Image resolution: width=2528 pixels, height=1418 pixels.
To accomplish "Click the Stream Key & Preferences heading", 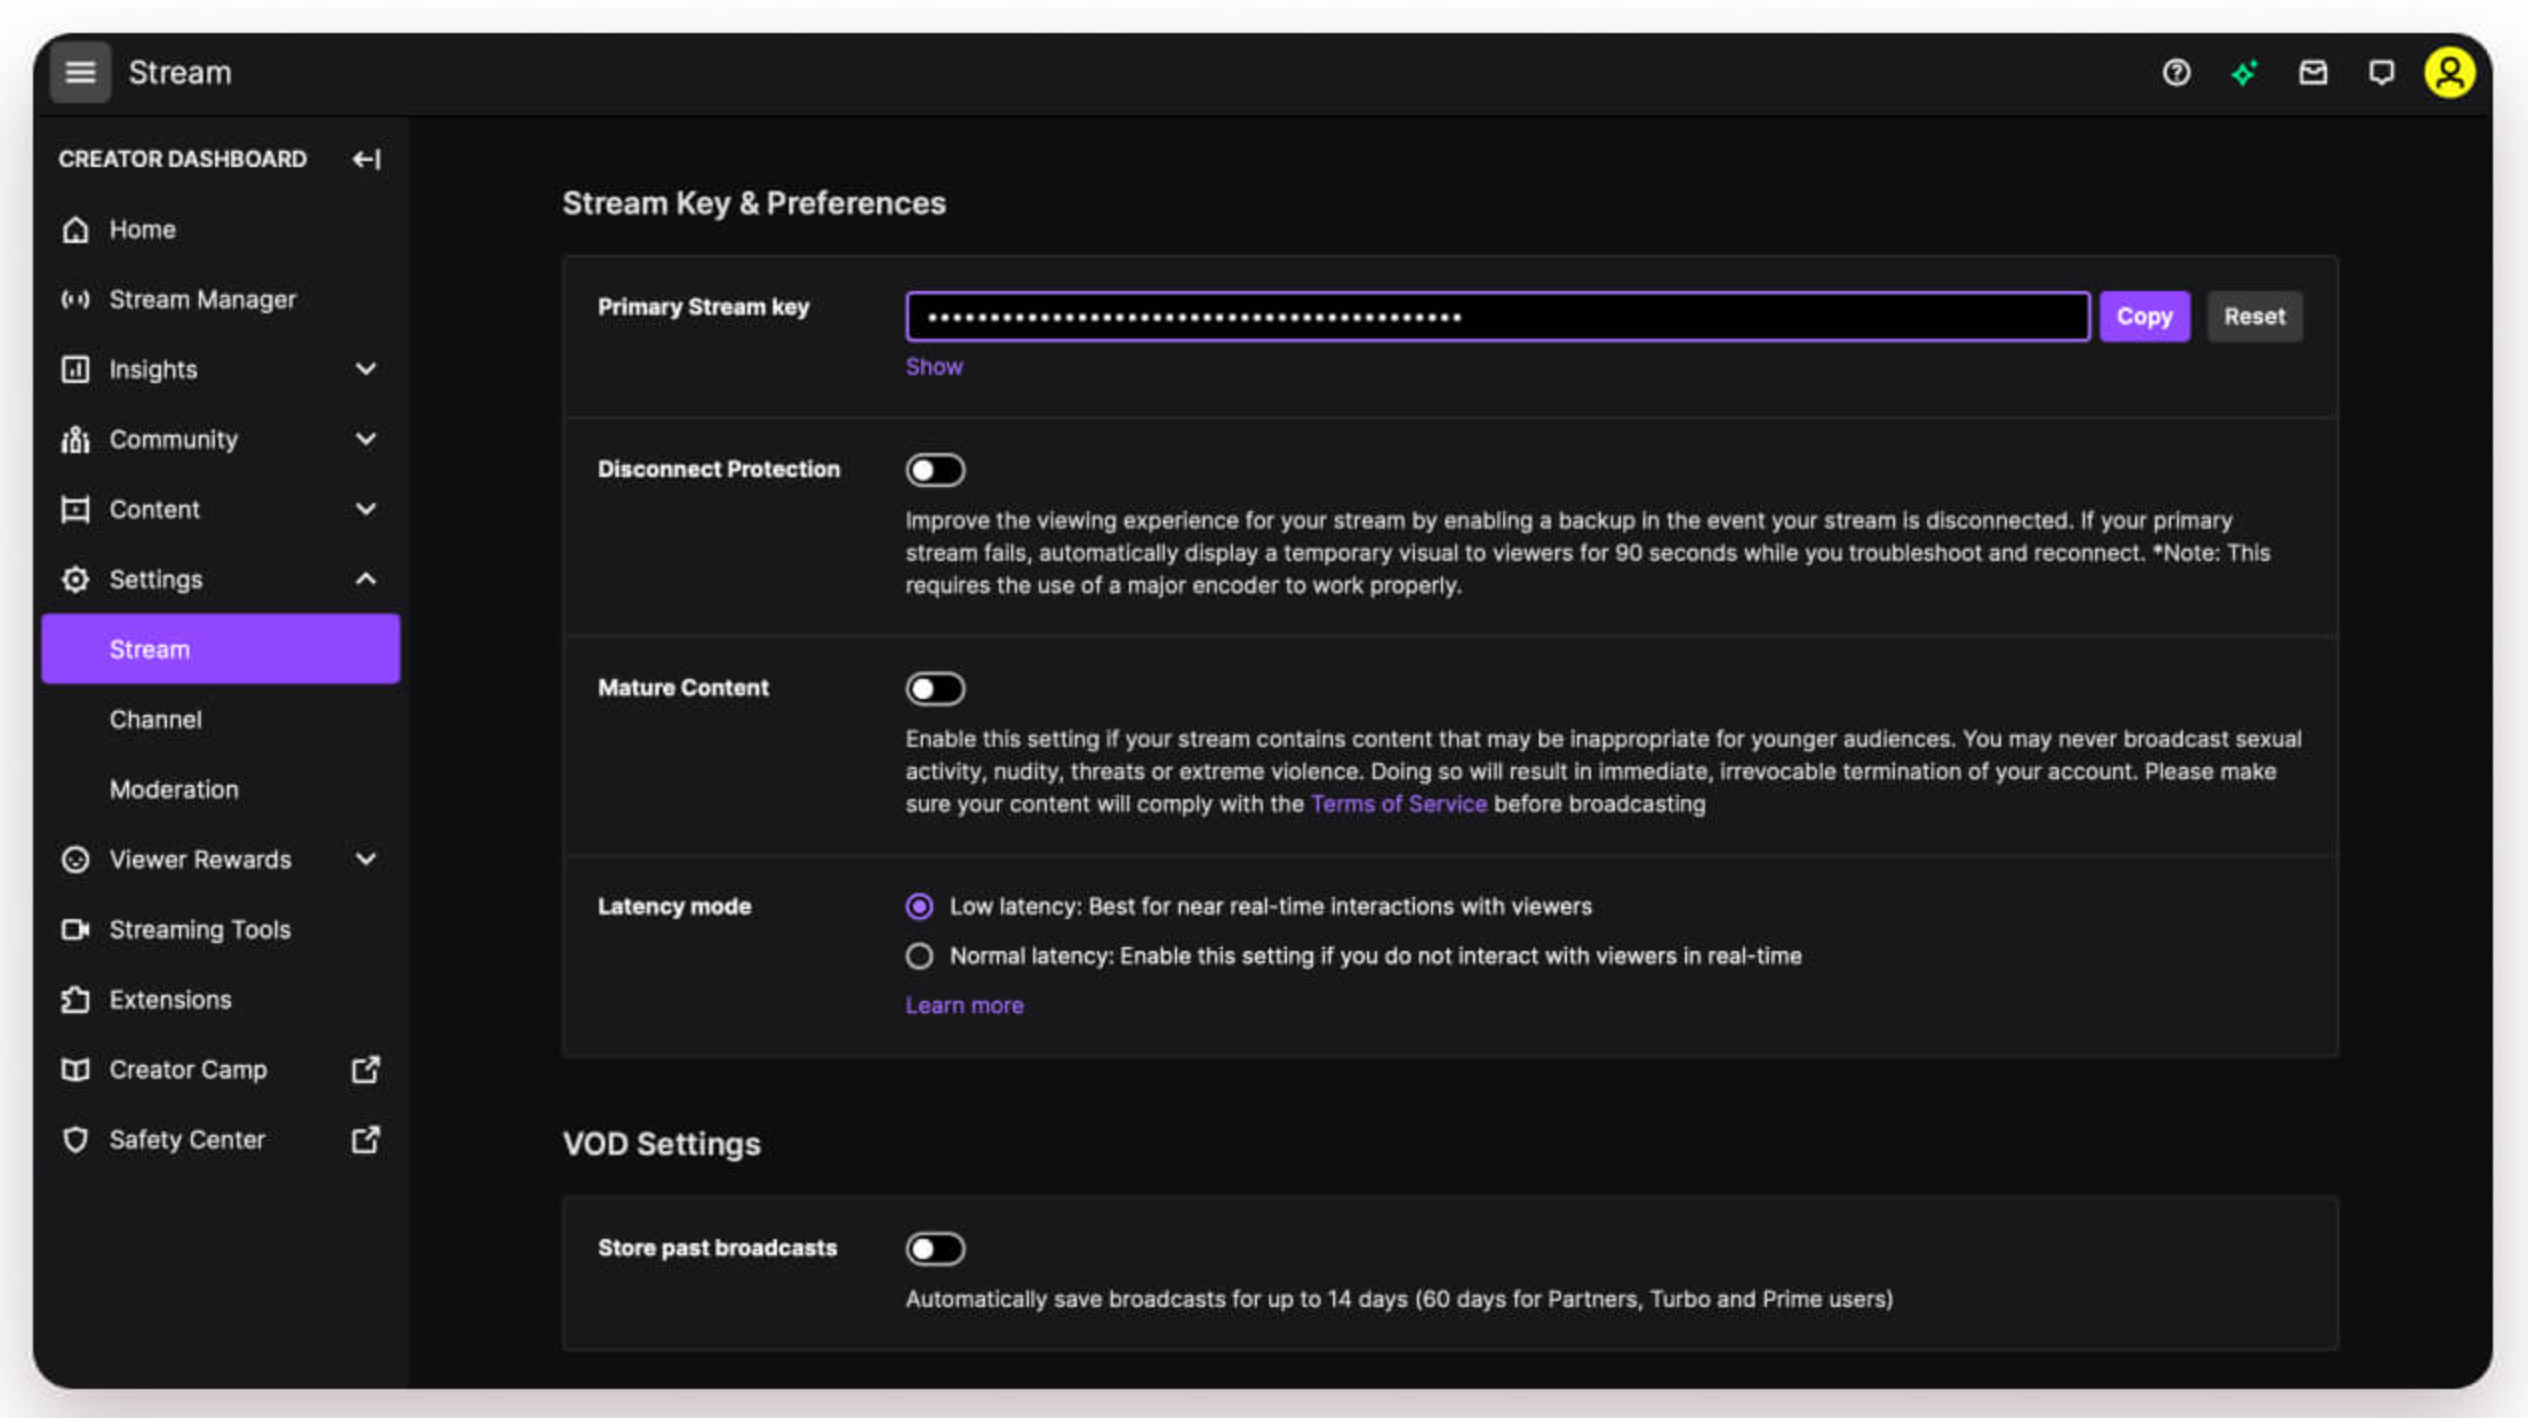I will coord(753,203).
